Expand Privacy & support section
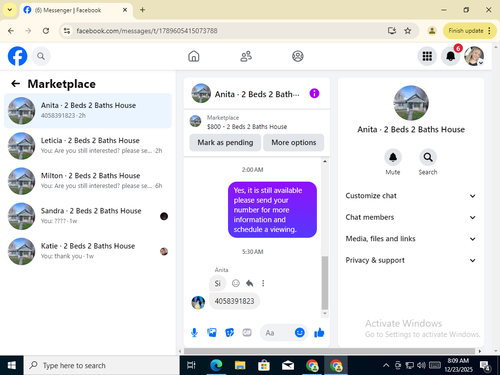This screenshot has width=500, height=375. tap(411, 260)
